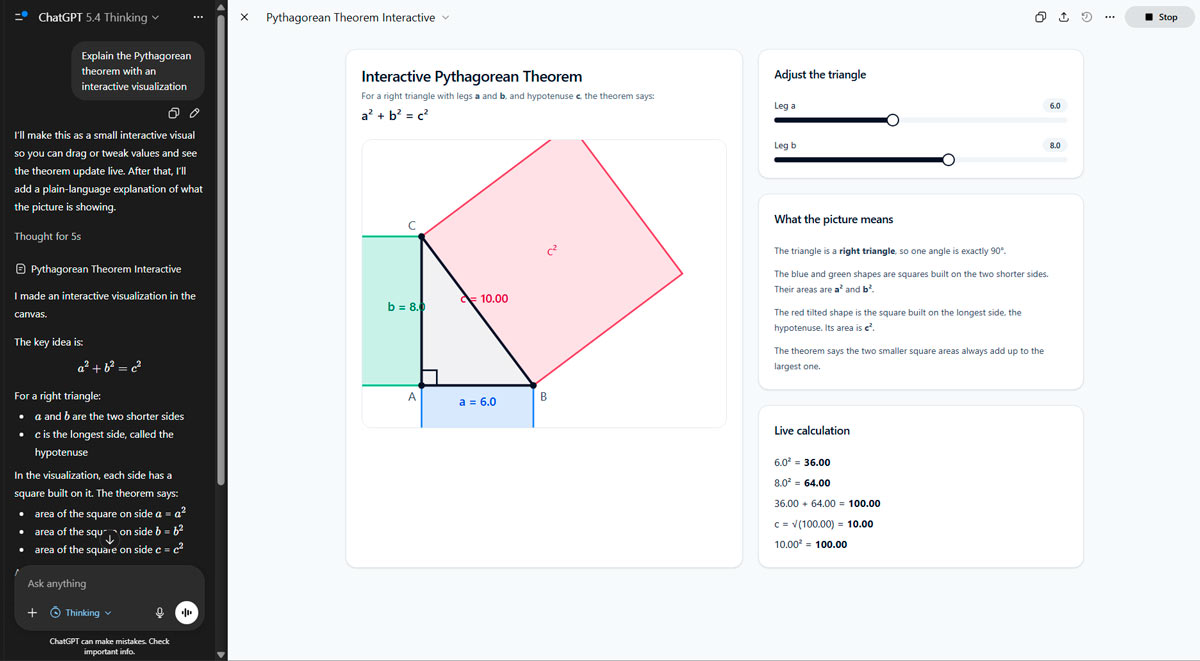
Task: Share the canvas using the upload icon
Action: tap(1064, 17)
